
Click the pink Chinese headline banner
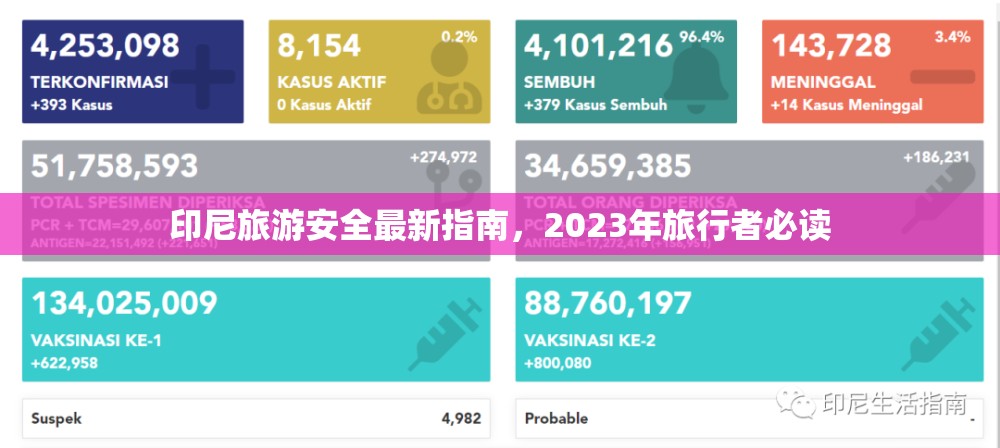pos(500,224)
